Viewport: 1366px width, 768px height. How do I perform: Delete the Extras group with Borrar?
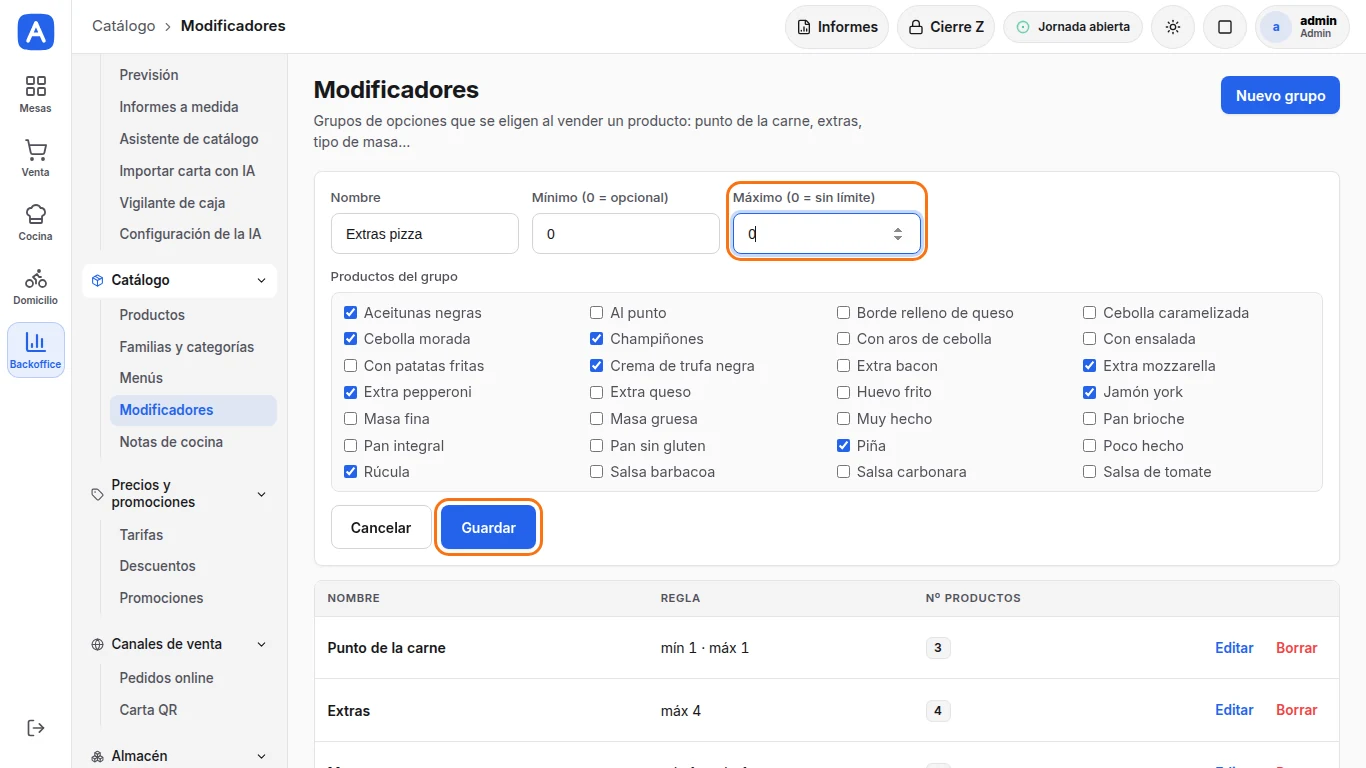(1296, 710)
